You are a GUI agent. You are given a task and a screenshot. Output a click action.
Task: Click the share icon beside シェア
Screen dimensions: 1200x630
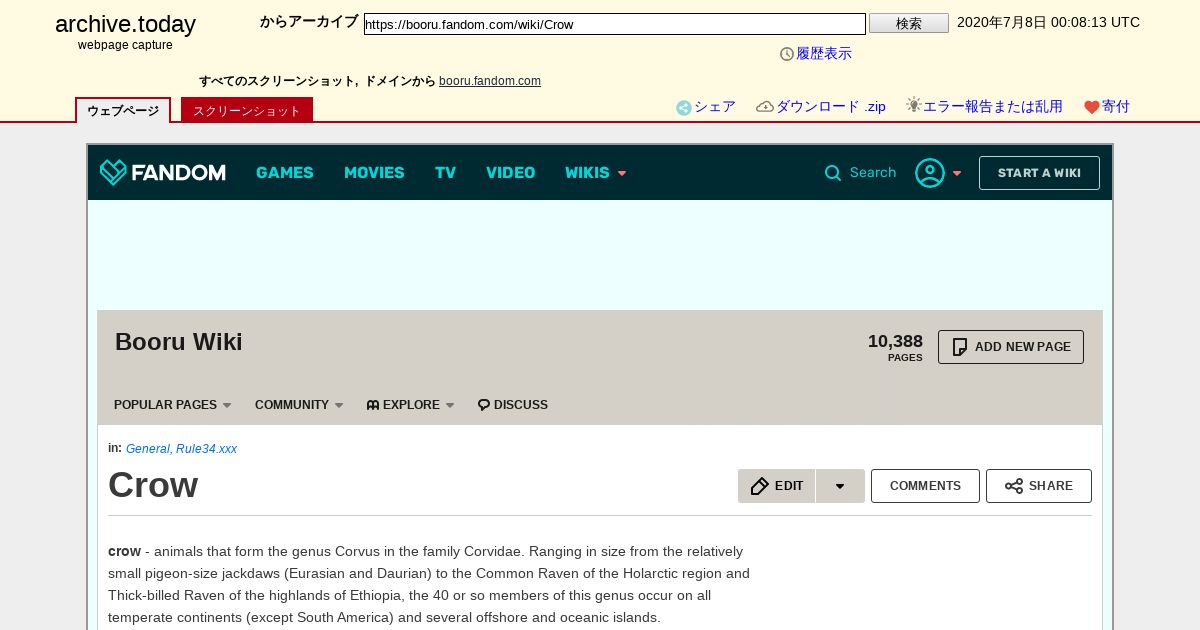click(x=684, y=108)
